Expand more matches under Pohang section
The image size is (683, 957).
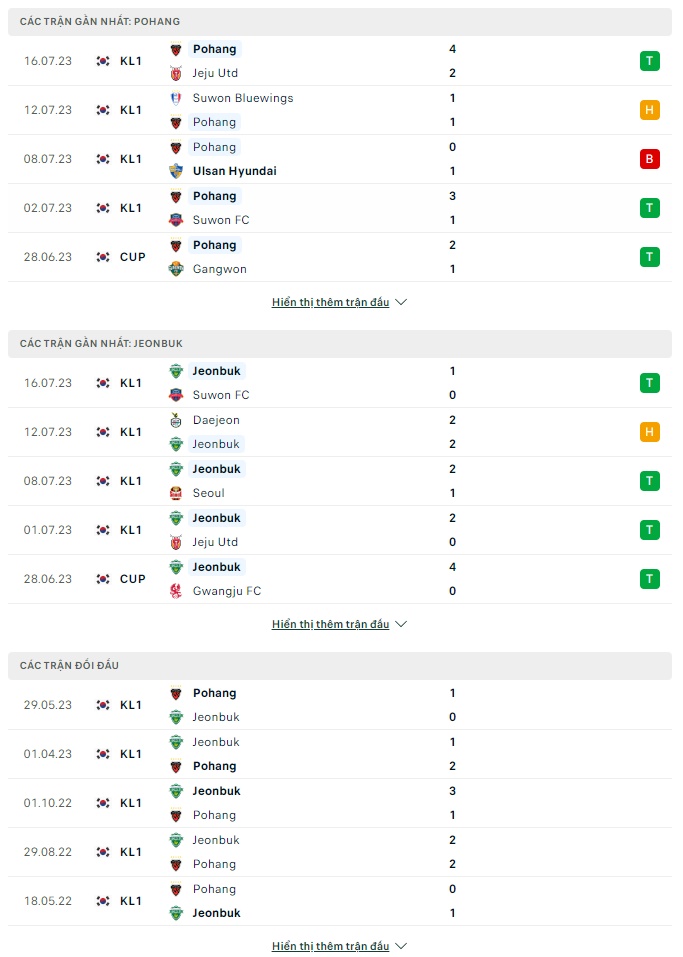(x=339, y=302)
